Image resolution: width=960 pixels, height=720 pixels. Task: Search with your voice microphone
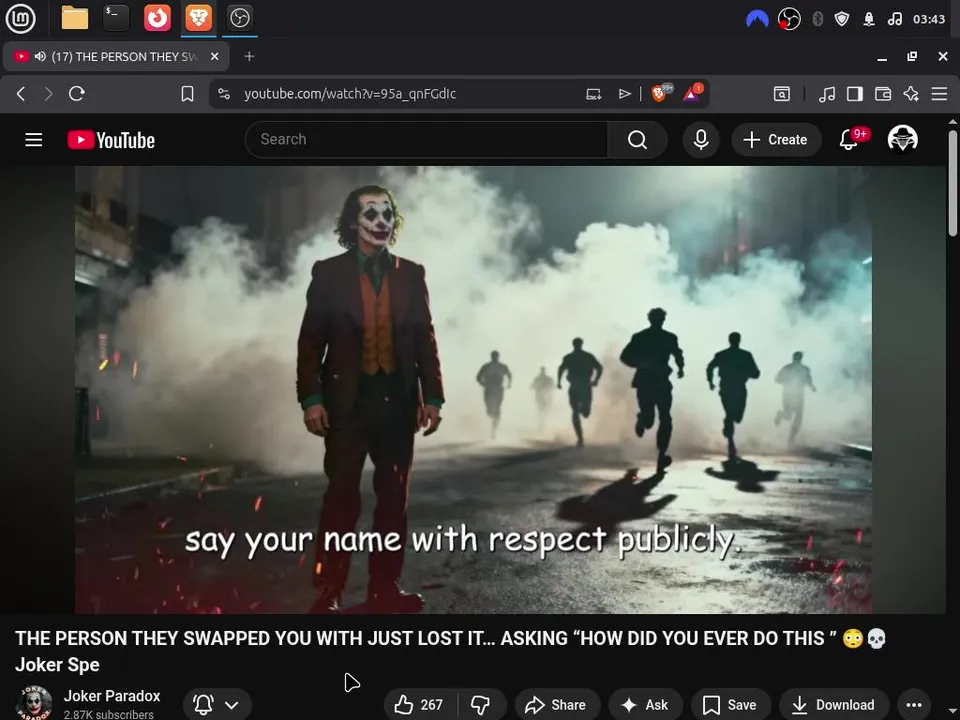pyautogui.click(x=701, y=140)
